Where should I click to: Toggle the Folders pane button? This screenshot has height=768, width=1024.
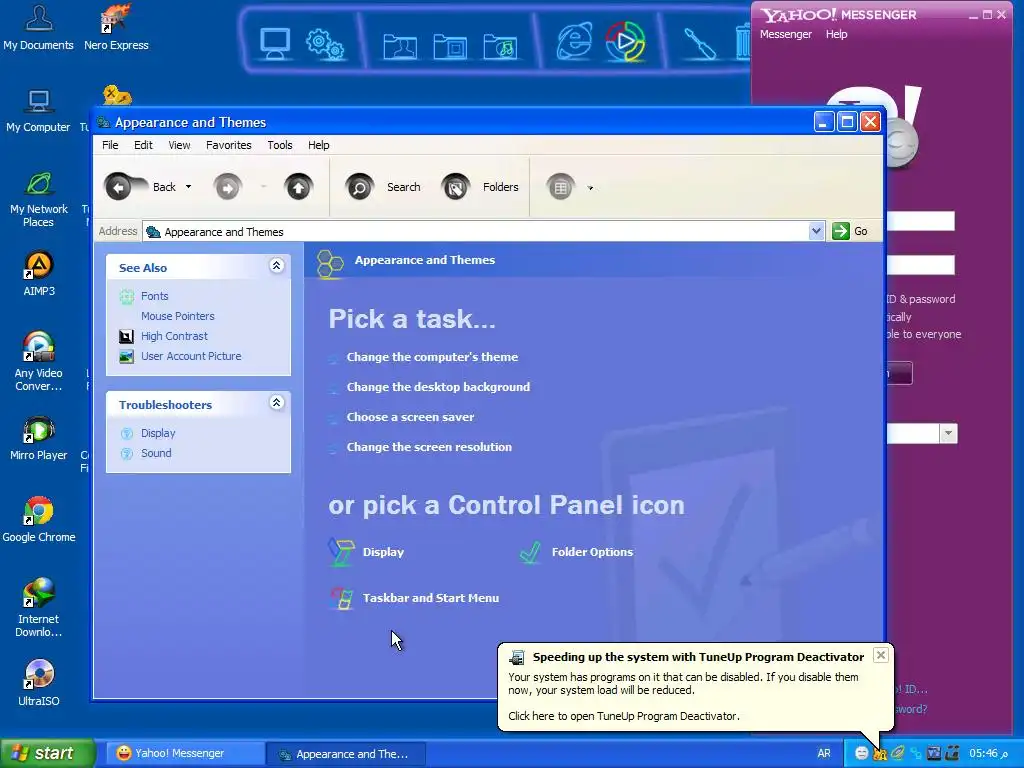480,188
